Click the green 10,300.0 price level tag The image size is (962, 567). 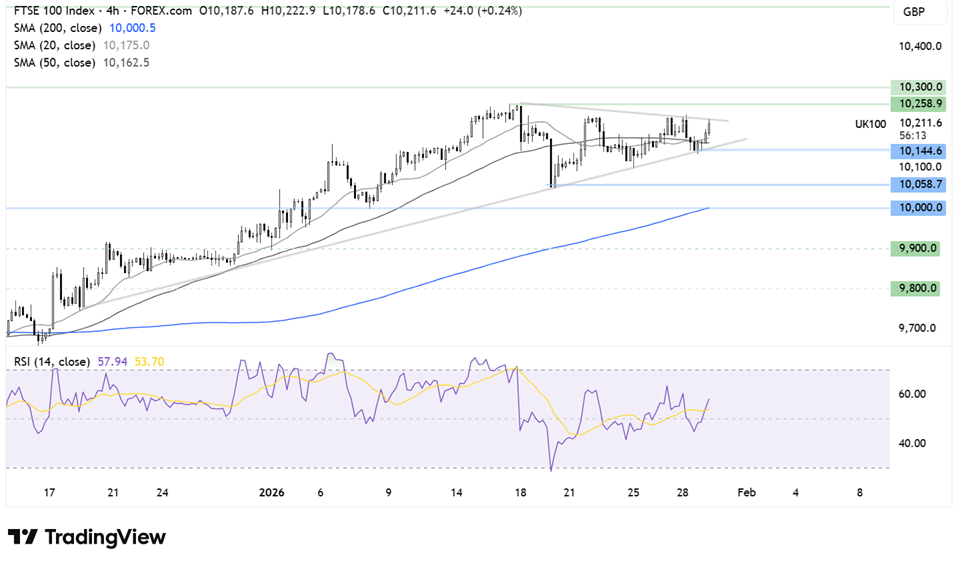click(915, 88)
